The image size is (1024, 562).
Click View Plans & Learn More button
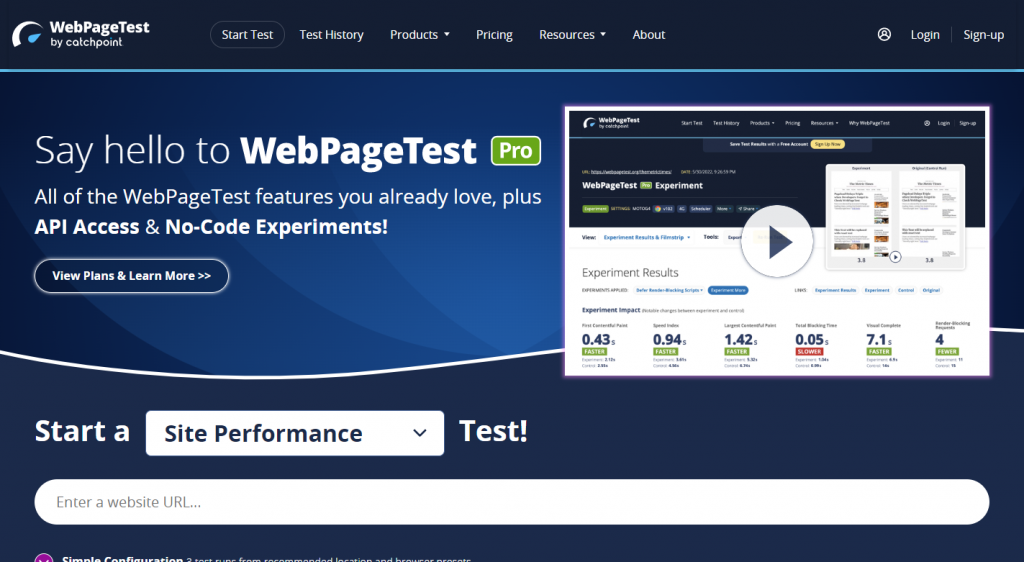[x=131, y=275]
